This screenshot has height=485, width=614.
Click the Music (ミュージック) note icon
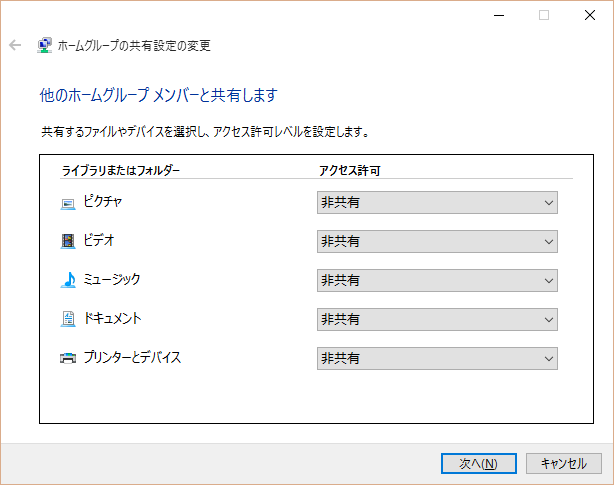(x=68, y=280)
